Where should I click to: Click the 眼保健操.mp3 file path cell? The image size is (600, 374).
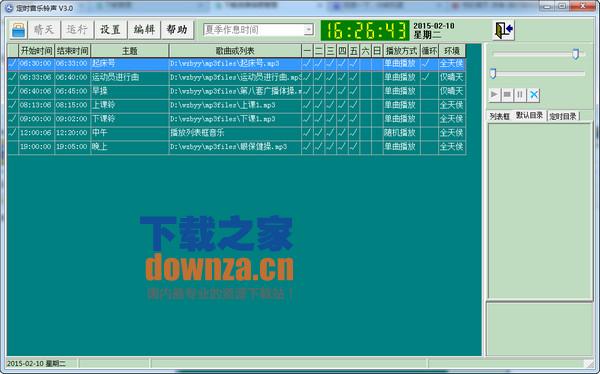click(x=235, y=147)
